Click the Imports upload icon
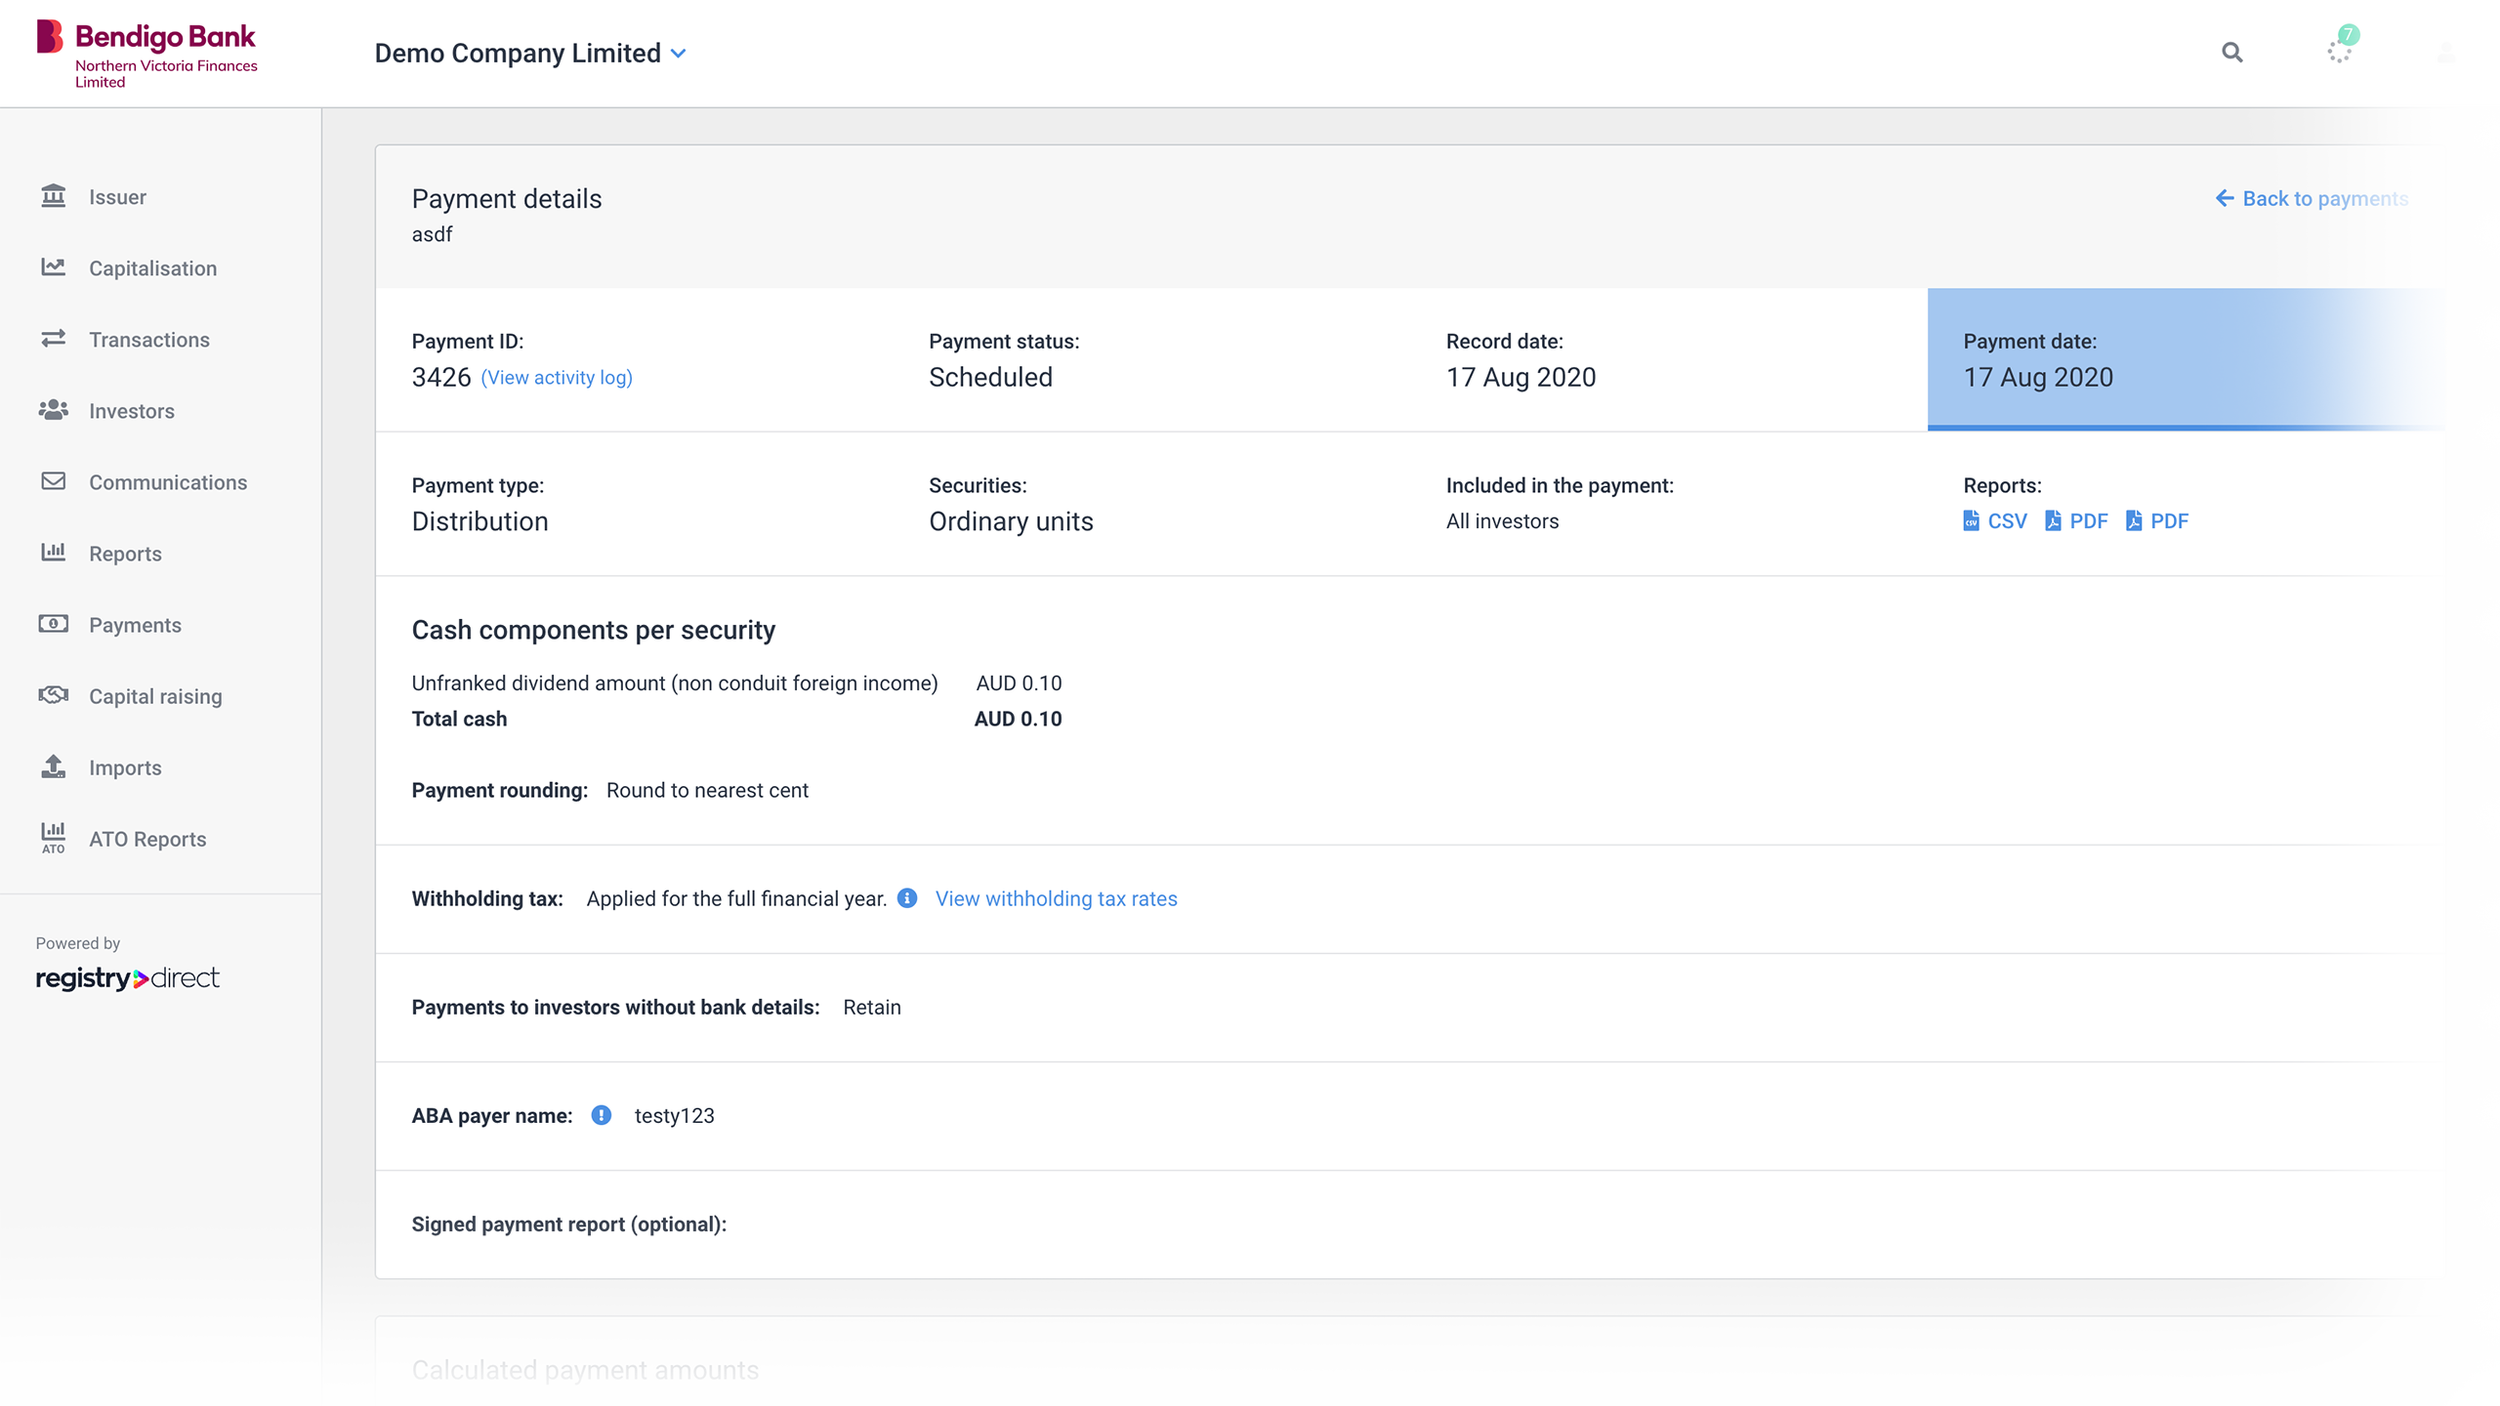This screenshot has width=2500, height=1406. coord(53,766)
